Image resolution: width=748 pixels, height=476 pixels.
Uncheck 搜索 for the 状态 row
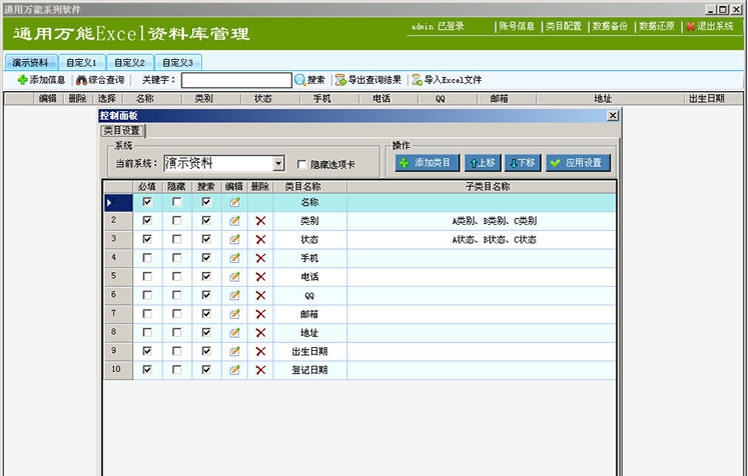coord(206,239)
